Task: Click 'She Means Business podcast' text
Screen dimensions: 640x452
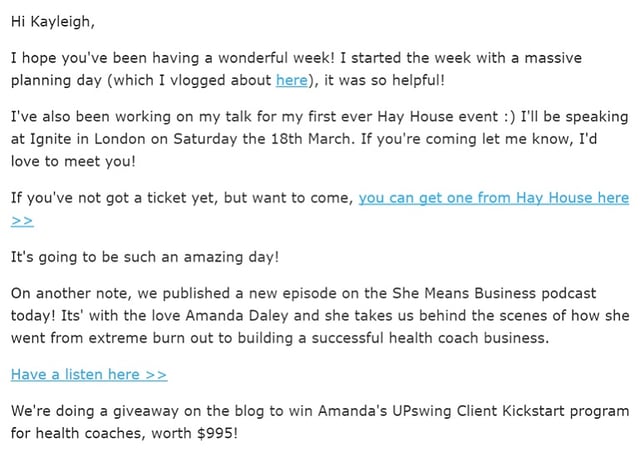Action: [494, 294]
